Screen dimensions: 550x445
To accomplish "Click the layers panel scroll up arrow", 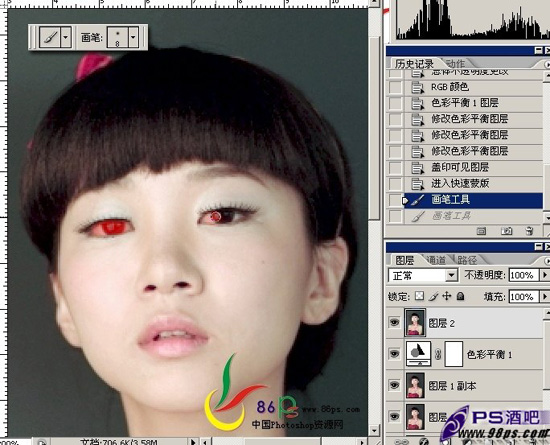I will coord(547,313).
